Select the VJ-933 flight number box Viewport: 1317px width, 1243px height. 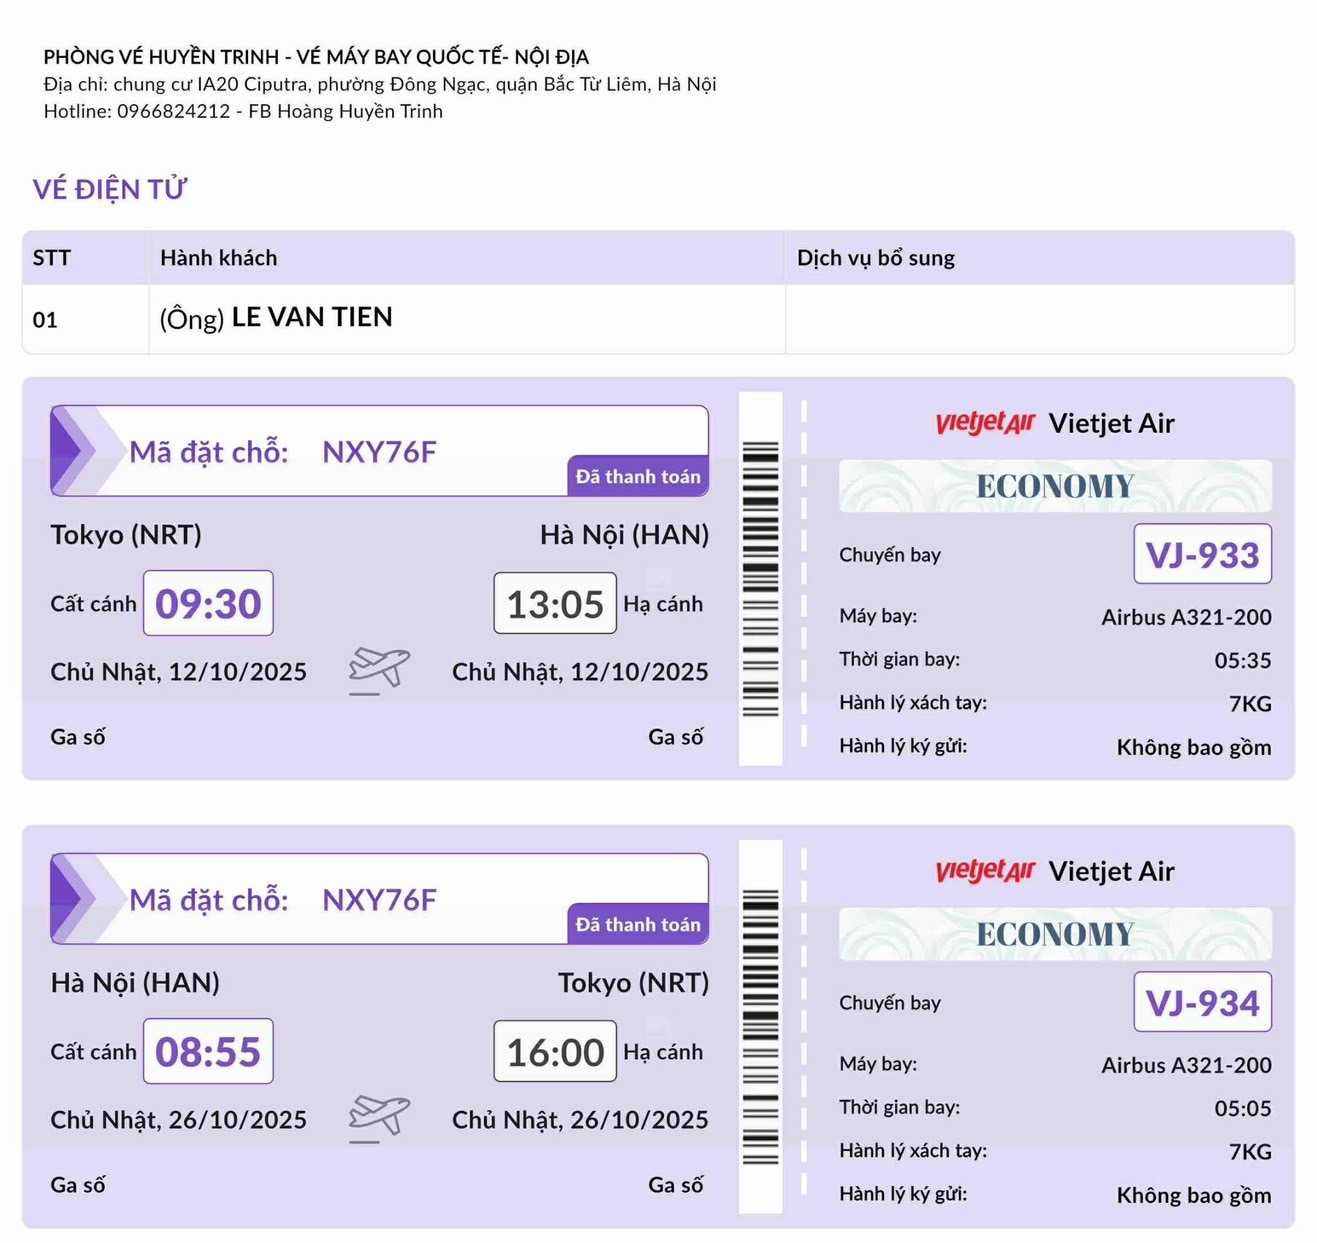pos(1202,554)
